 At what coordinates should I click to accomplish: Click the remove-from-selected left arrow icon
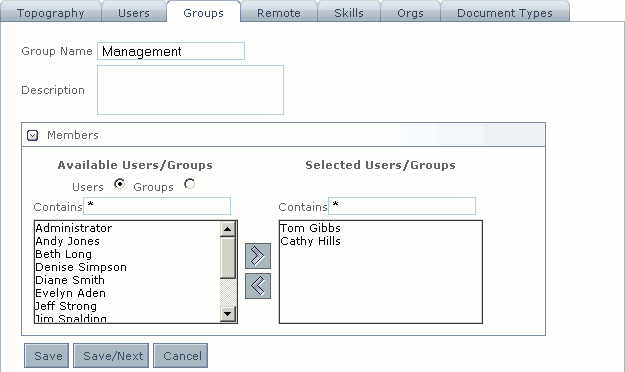pyautogui.click(x=258, y=286)
